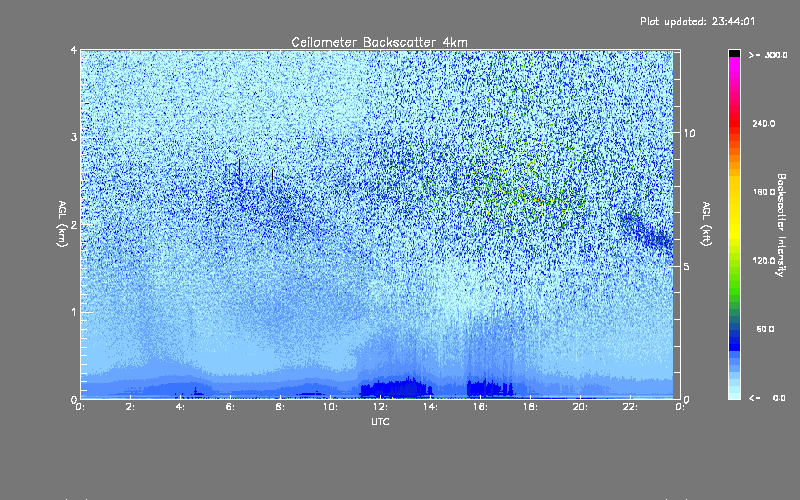Click the '180.0' colorbar value
The height and width of the screenshot is (500, 800).
(764, 192)
